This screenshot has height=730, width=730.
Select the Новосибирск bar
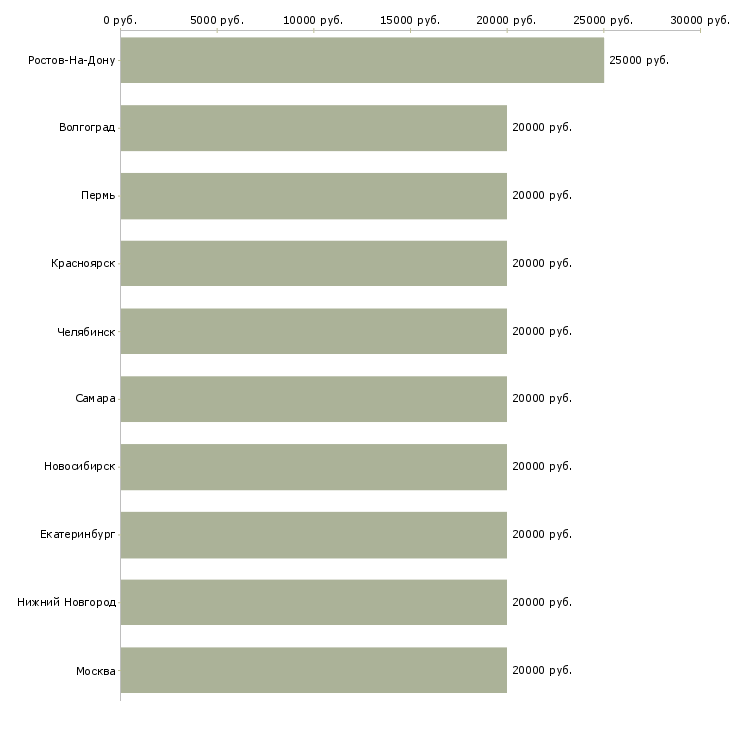click(313, 467)
